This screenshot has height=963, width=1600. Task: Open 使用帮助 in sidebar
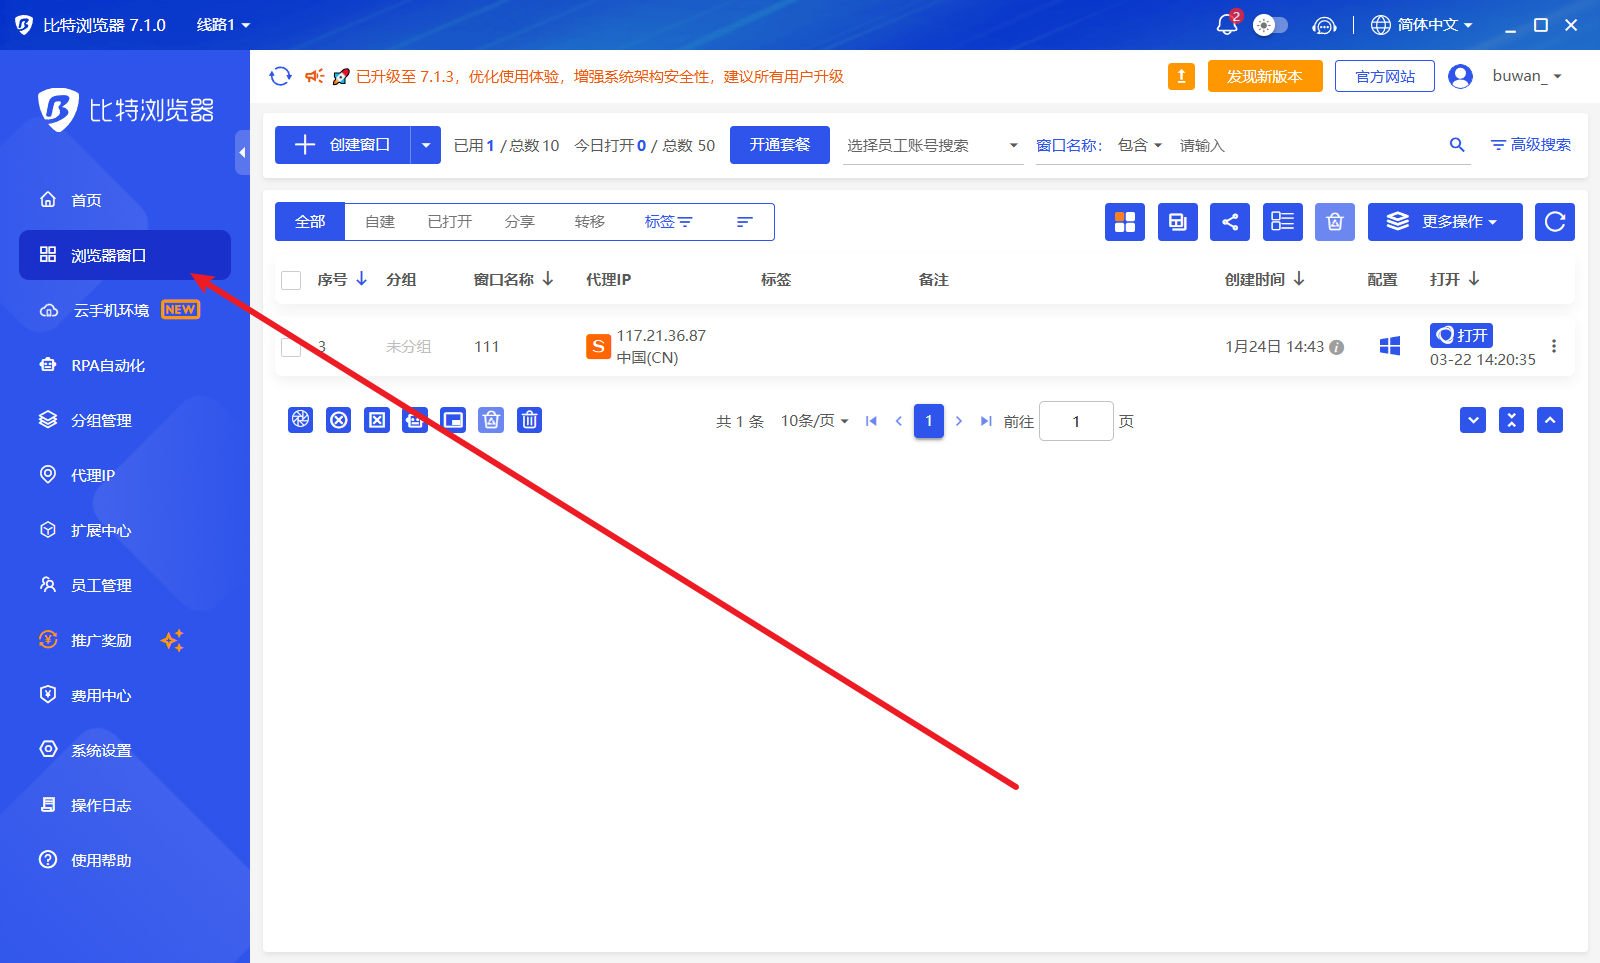click(x=125, y=860)
